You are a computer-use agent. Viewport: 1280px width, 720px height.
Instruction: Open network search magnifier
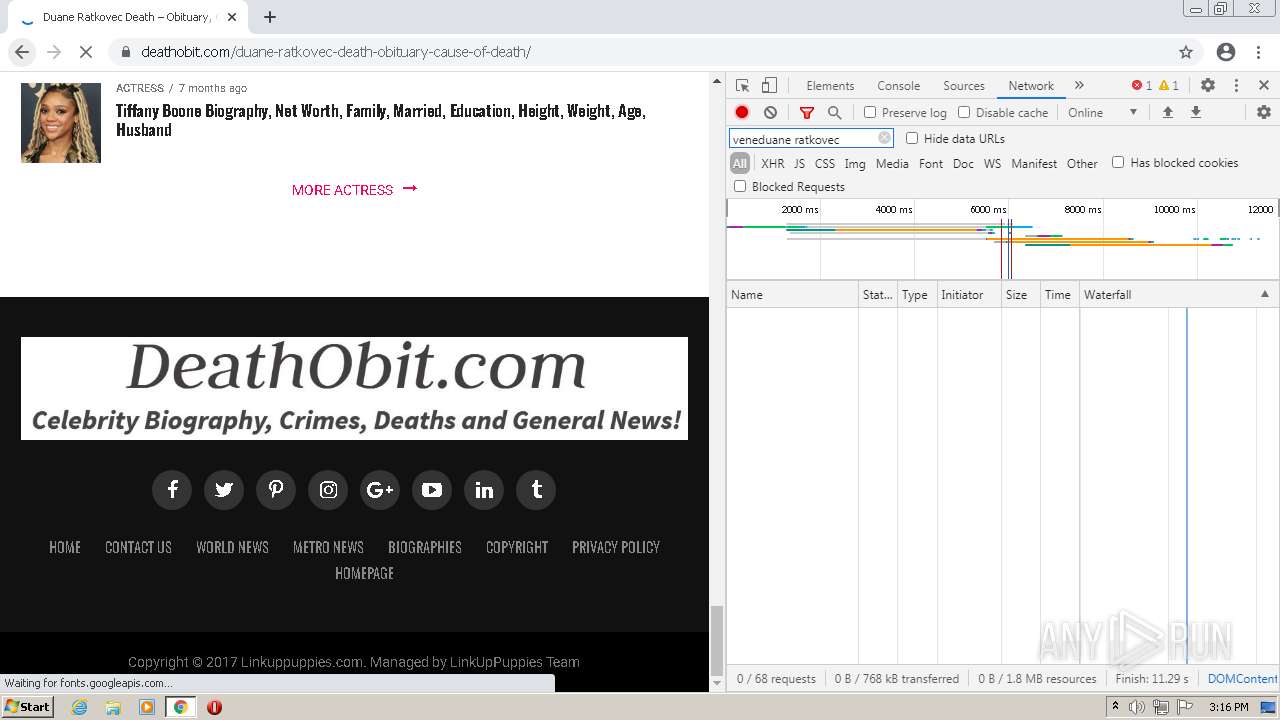point(834,113)
